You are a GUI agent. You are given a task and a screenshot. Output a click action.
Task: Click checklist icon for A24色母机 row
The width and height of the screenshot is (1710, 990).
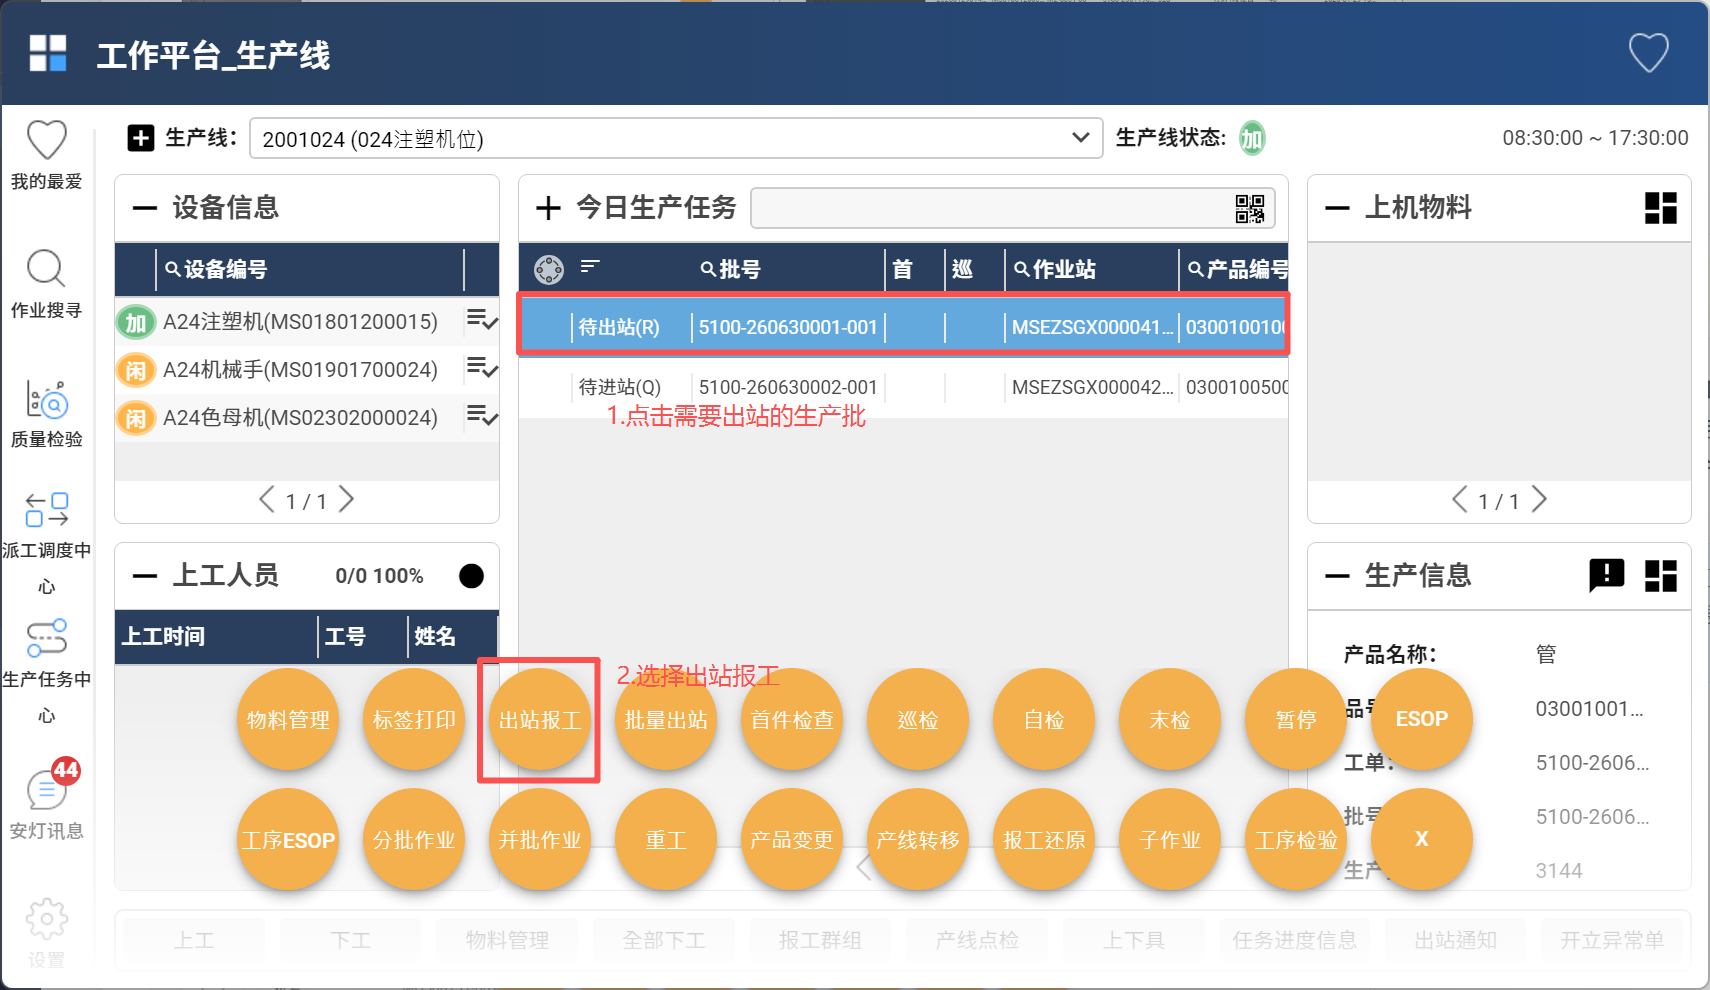482,415
